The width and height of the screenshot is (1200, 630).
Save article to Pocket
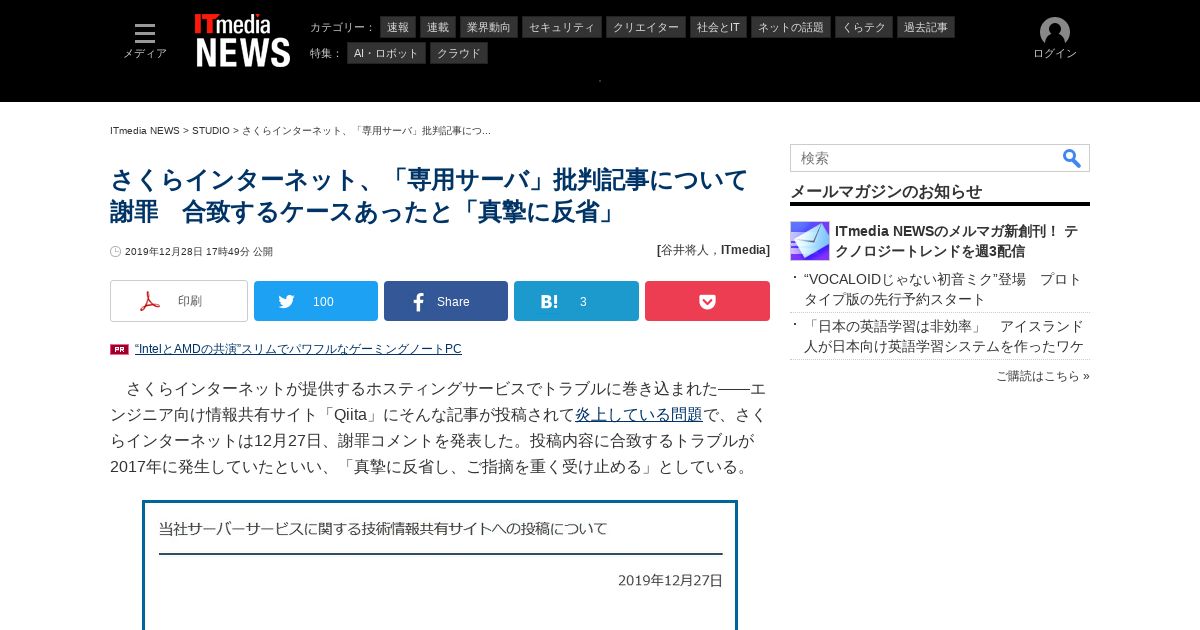pos(707,301)
